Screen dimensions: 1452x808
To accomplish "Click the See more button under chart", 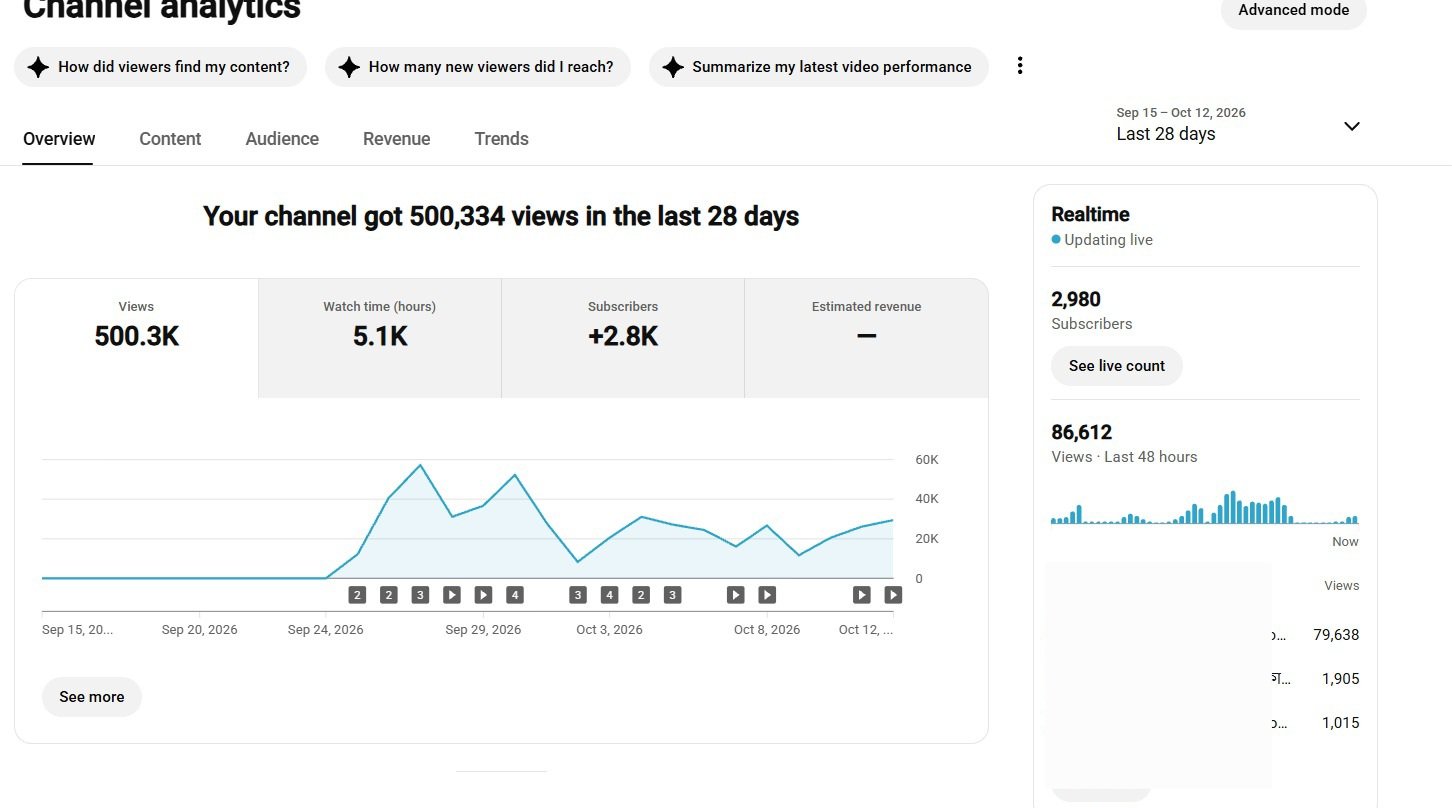I will pos(92,697).
